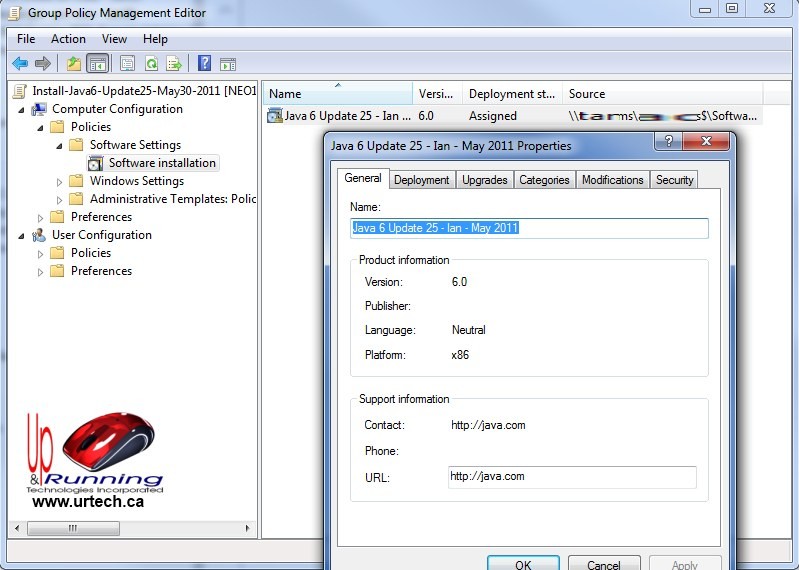This screenshot has height=570, width=799.
Task: Expand Policies under User Configuration
Action: 41,254
